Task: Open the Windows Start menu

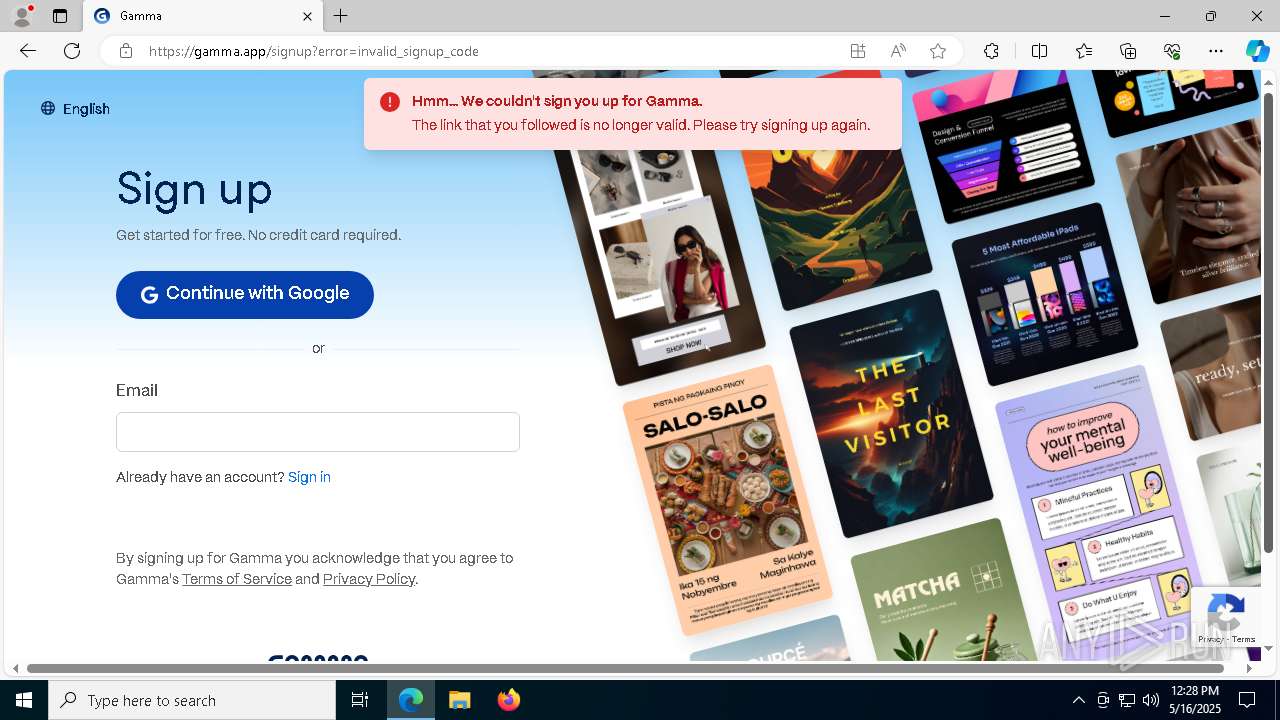Action: [24, 700]
